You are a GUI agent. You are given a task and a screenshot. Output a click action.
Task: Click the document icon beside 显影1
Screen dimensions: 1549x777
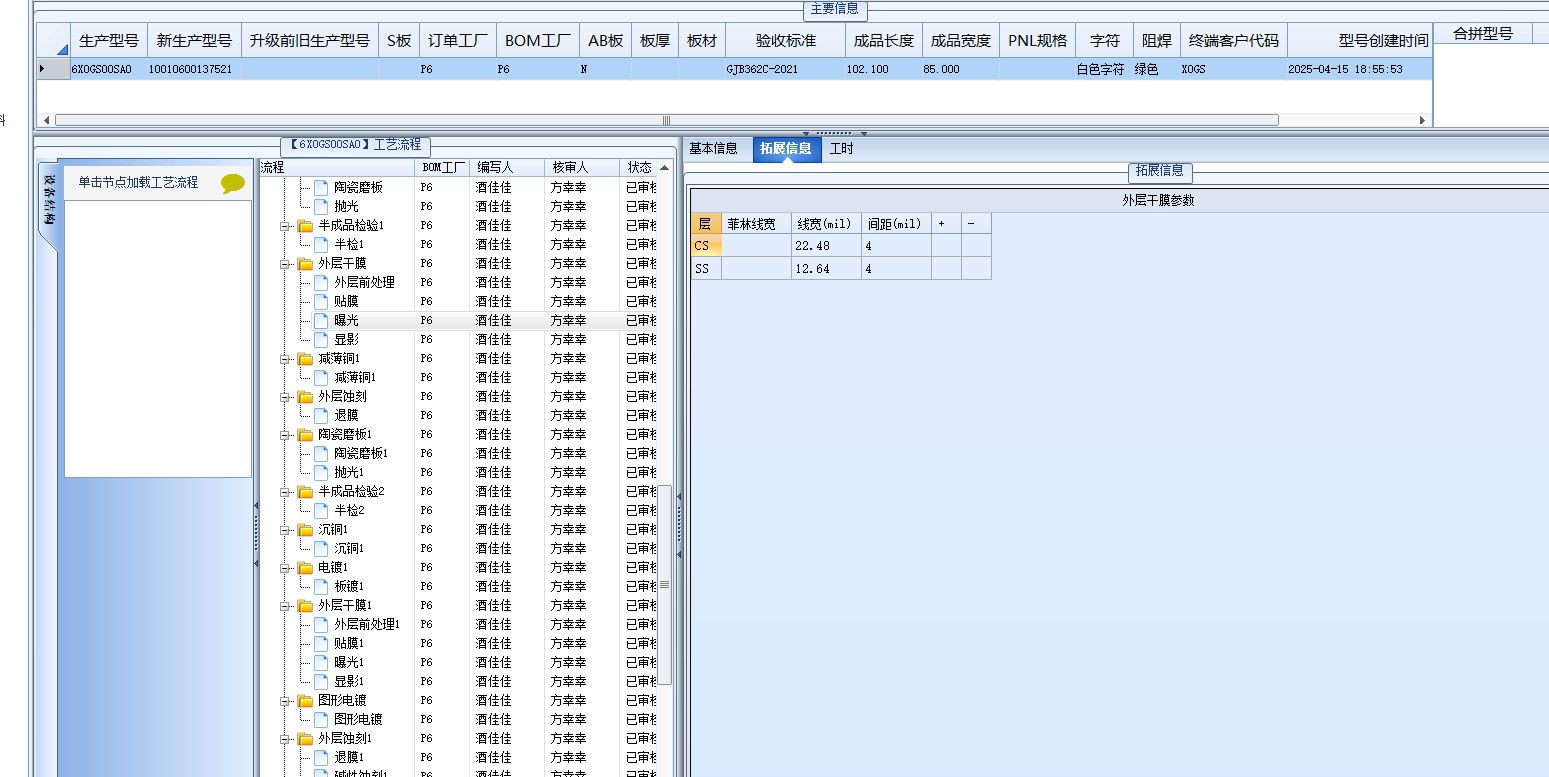coord(321,682)
